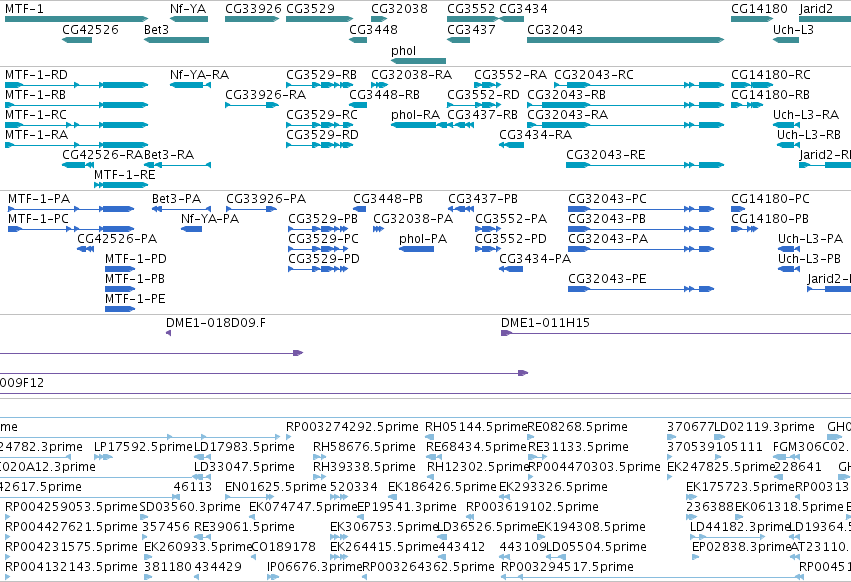Click EST label LP17592.5prime
Viewport: 851px width, 582px height.
[x=143, y=446]
